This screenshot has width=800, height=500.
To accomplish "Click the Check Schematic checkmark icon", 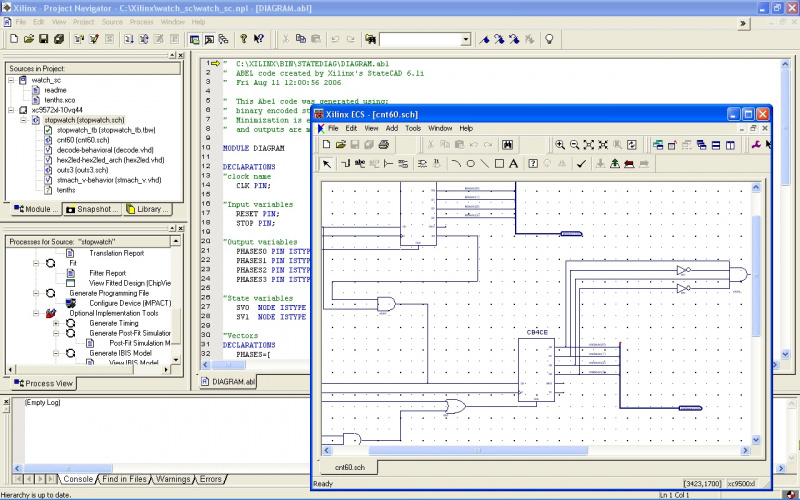I will click(x=581, y=164).
